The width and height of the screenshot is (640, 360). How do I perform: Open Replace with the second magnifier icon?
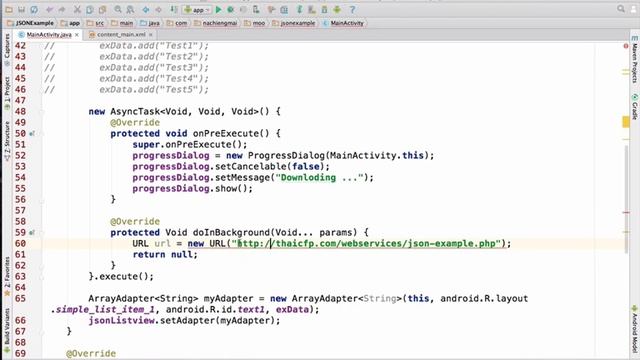pyautogui.click(x=130, y=9)
